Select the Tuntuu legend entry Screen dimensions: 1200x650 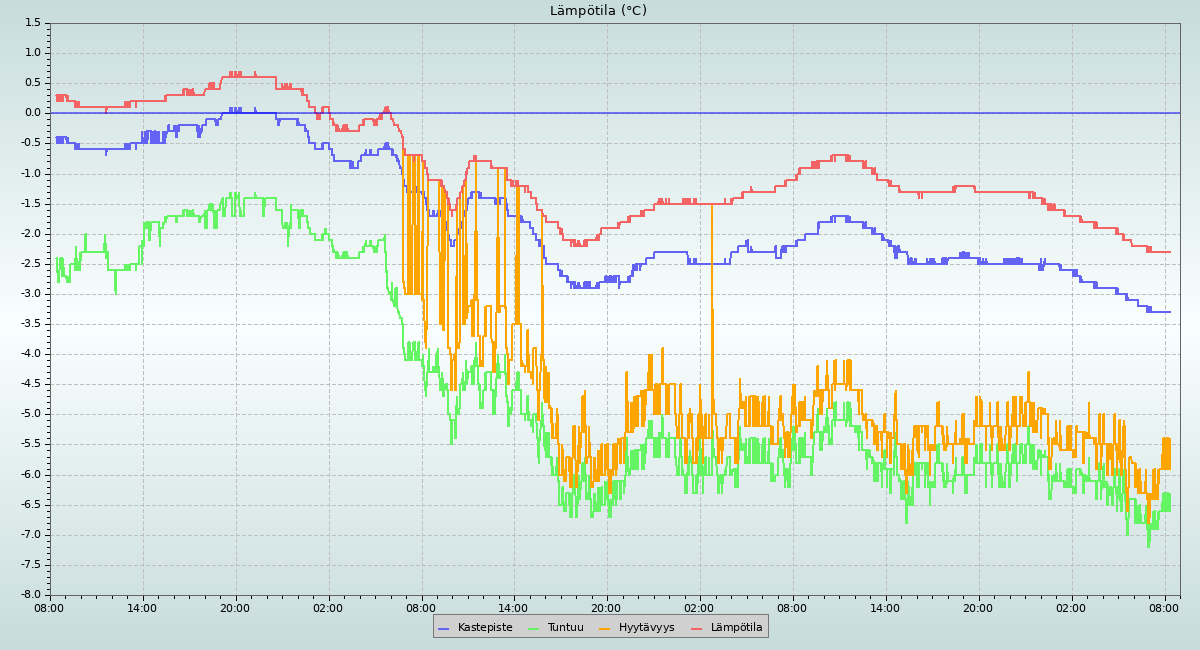tap(565, 627)
